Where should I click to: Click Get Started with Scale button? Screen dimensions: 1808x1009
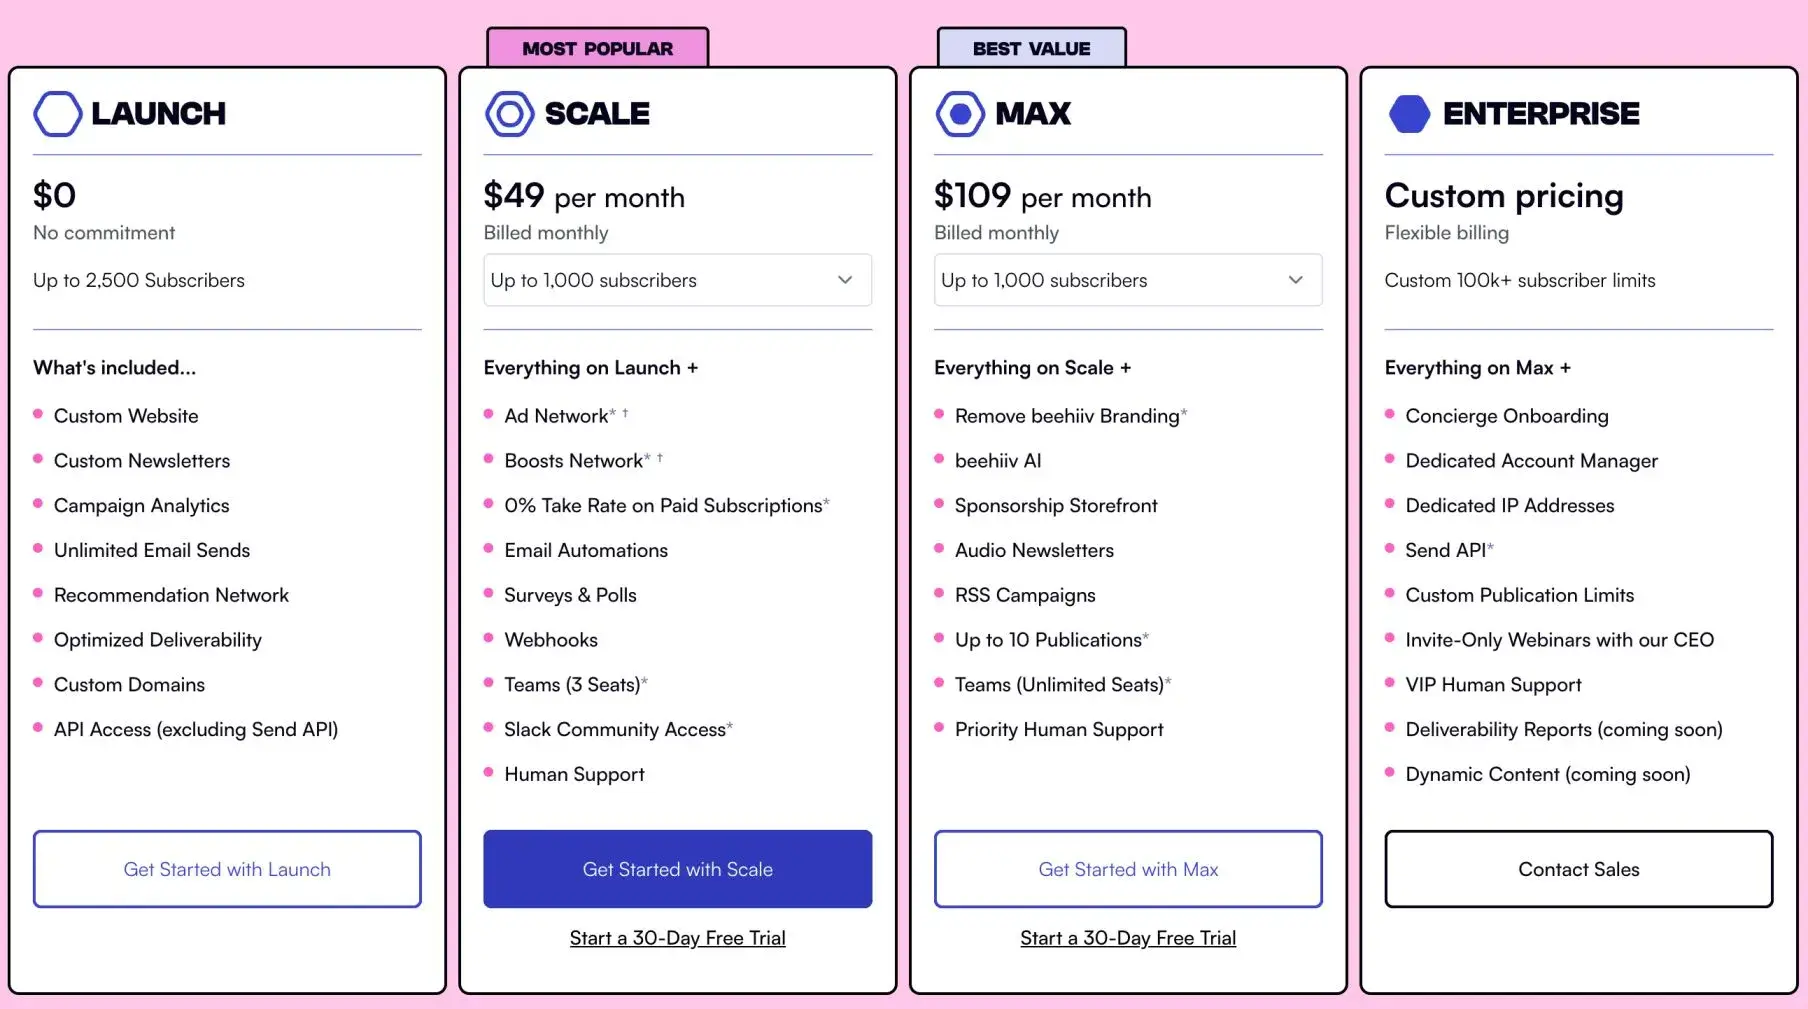677,869
